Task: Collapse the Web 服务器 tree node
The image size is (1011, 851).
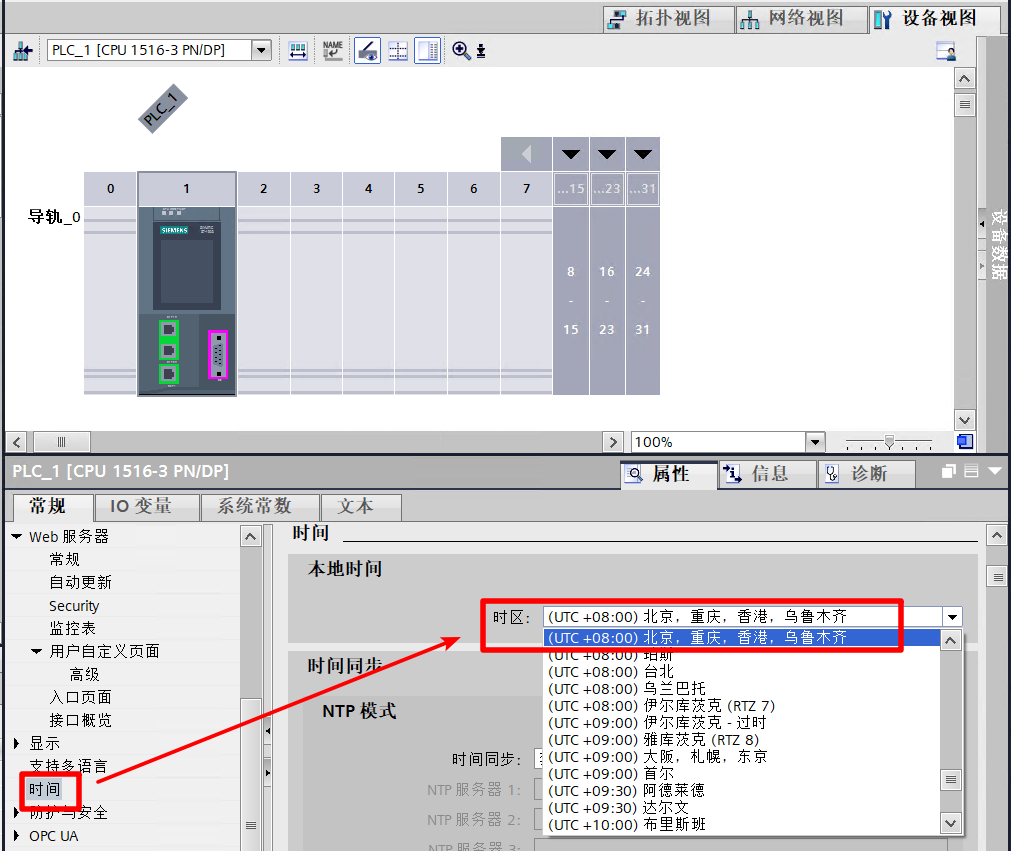Action: pyautogui.click(x=17, y=536)
